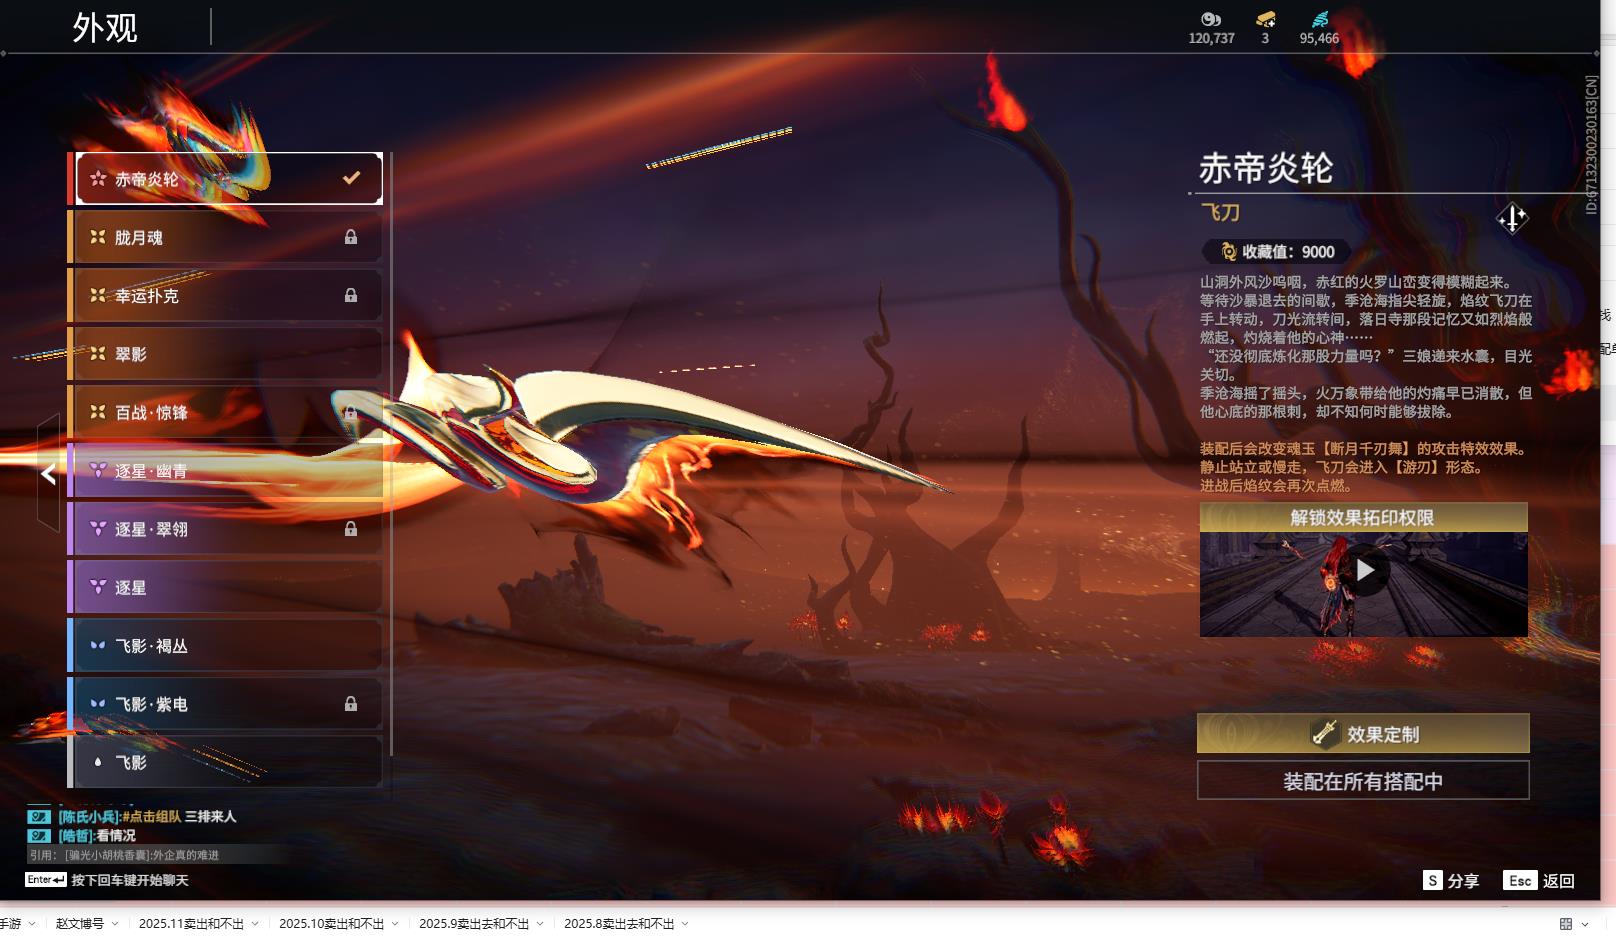
Task: Open 效果定制 effect customization
Action: (x=1363, y=734)
